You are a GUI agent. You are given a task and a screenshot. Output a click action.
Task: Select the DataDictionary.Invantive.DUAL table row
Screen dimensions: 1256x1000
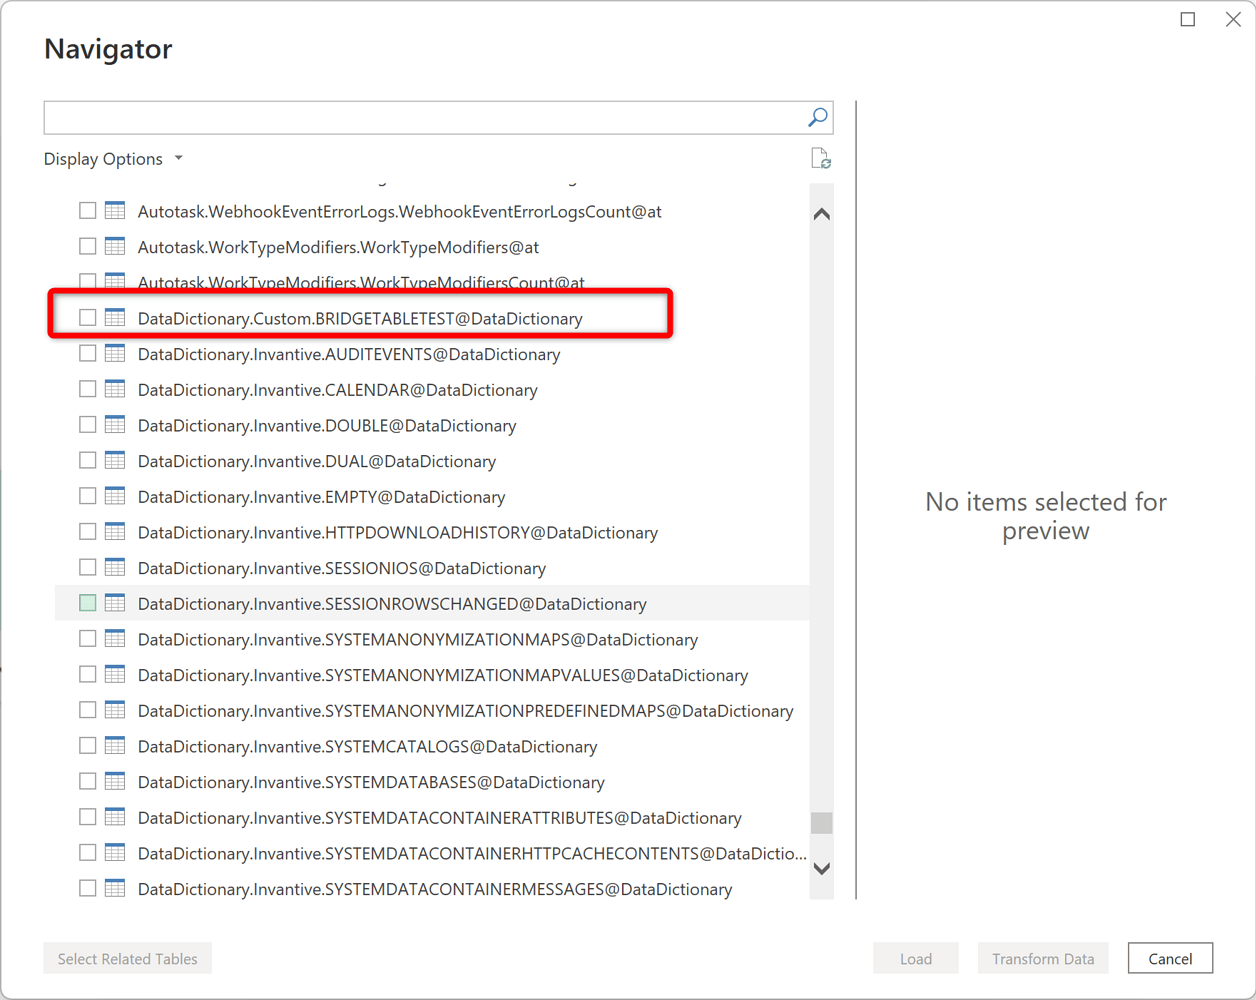click(x=317, y=460)
